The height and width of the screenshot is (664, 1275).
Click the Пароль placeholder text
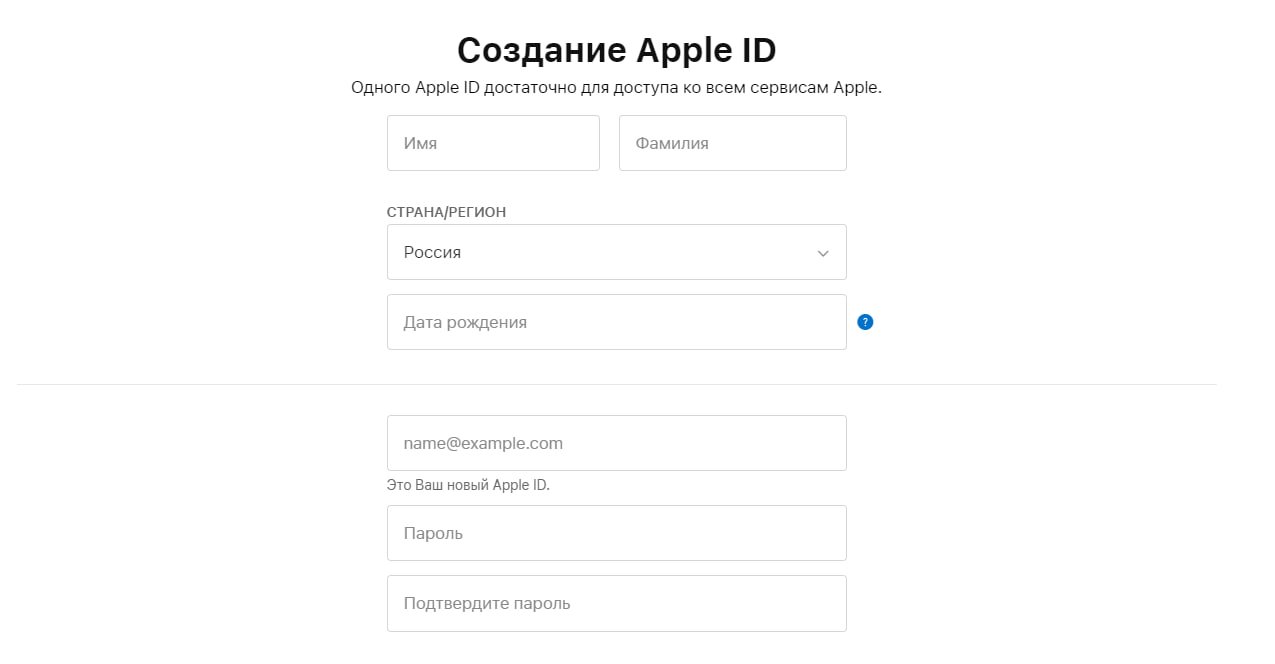433,534
